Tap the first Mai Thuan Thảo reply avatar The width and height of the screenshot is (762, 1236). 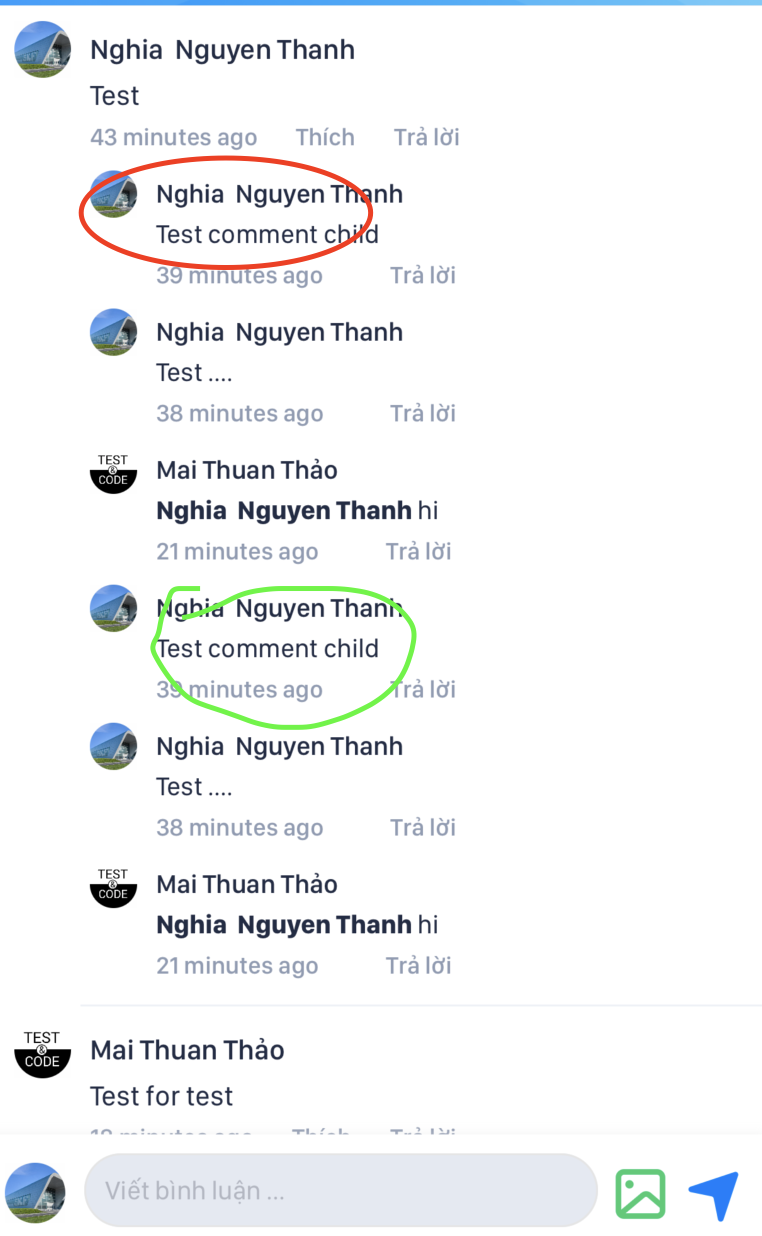coord(113,470)
